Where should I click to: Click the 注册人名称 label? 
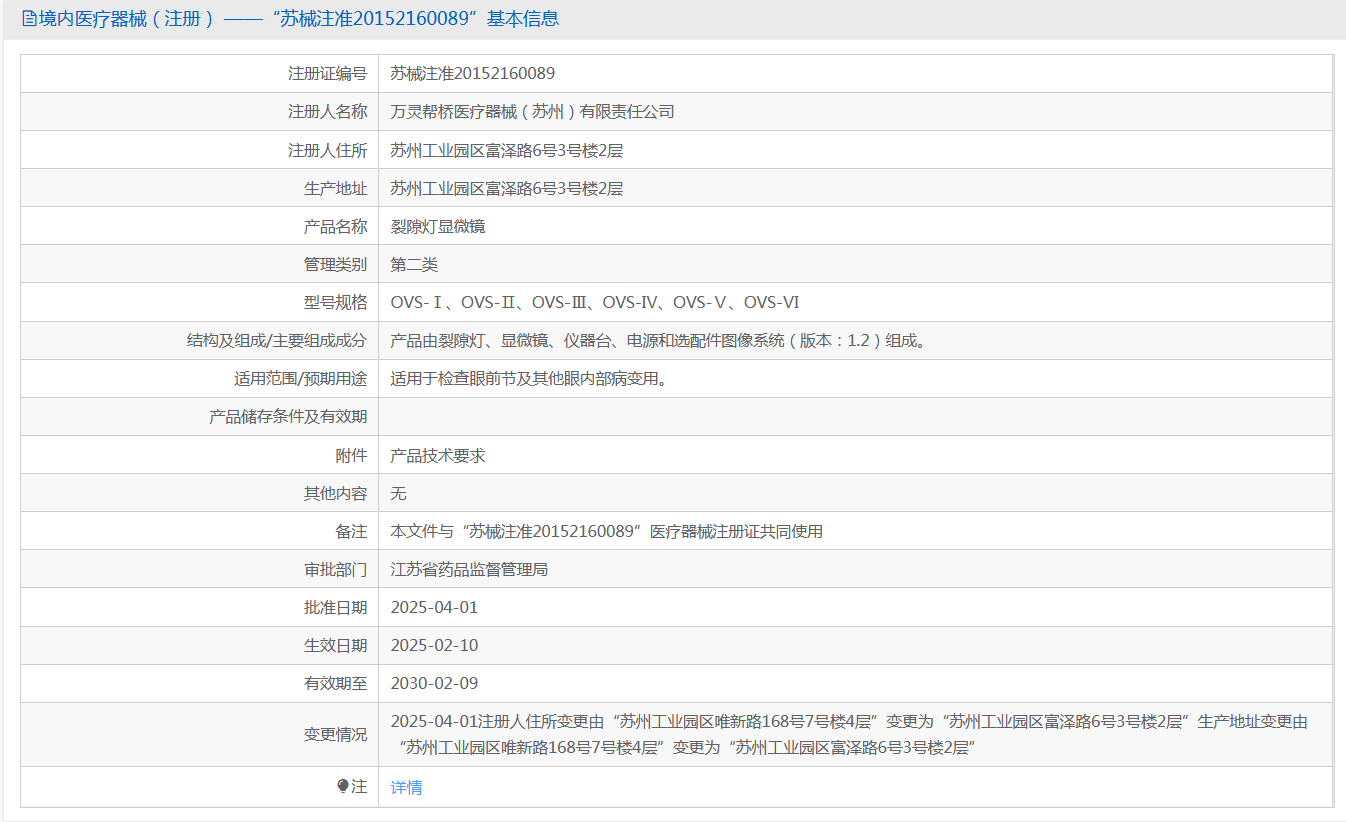click(x=327, y=111)
